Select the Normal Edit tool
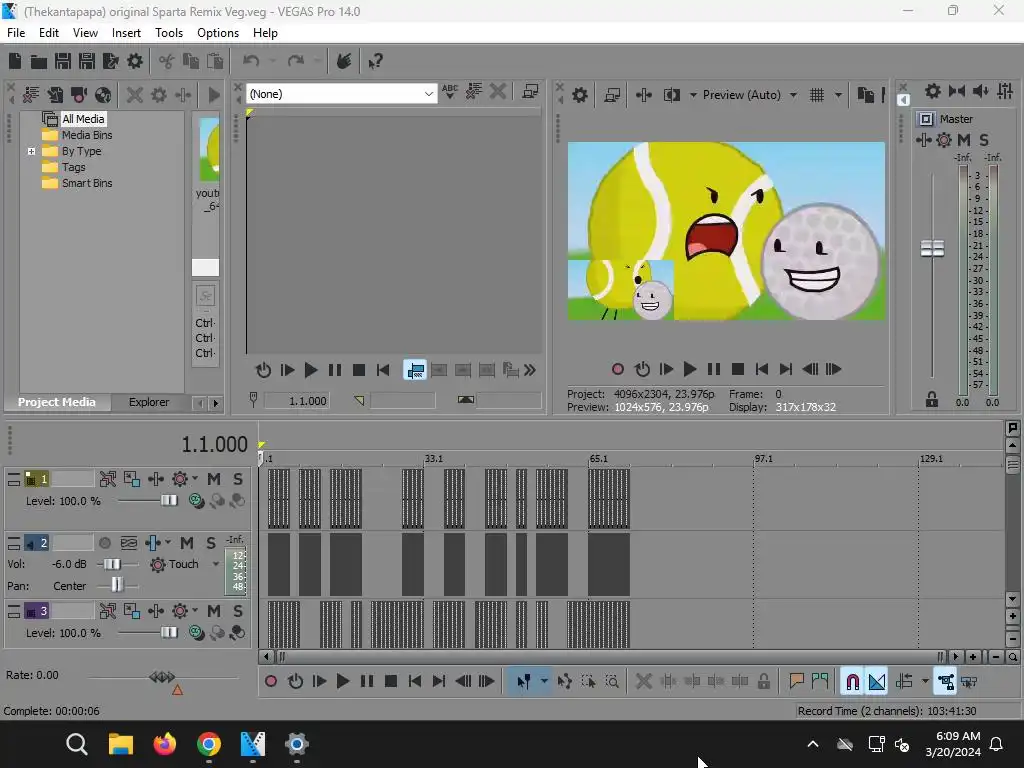Screen dimensions: 1024x768 (x=523, y=682)
